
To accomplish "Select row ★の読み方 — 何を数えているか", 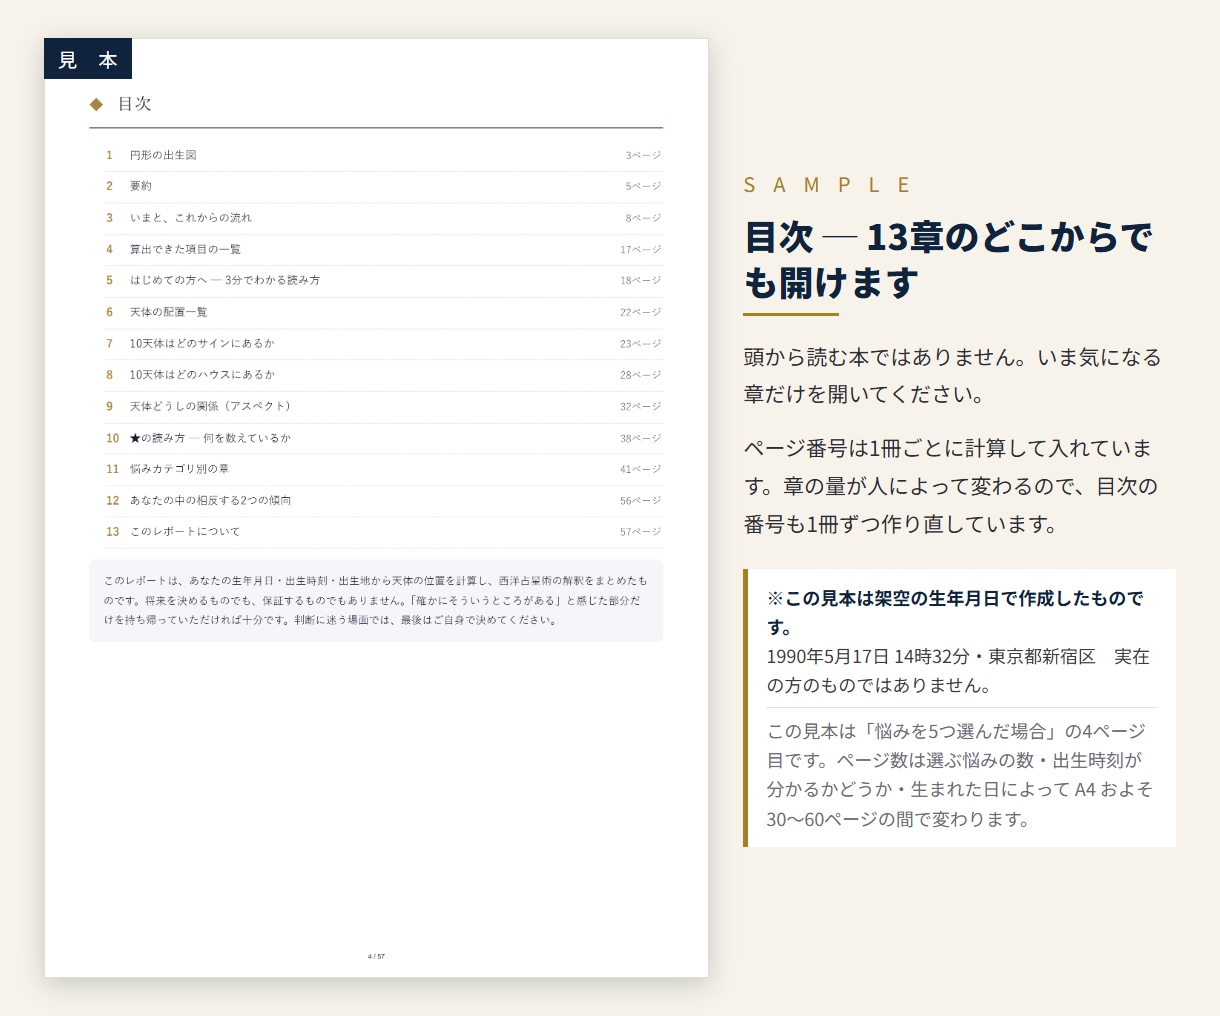I will pos(384,438).
